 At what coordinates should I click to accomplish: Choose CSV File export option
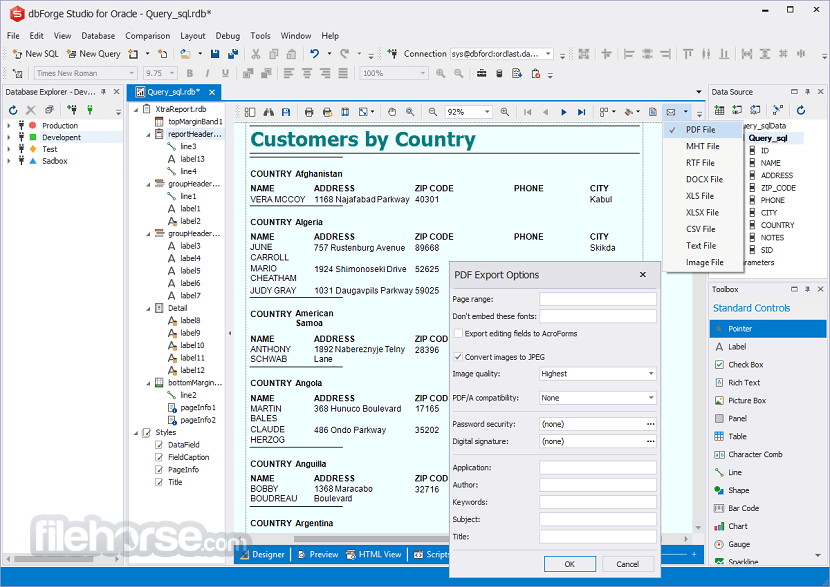(x=703, y=229)
